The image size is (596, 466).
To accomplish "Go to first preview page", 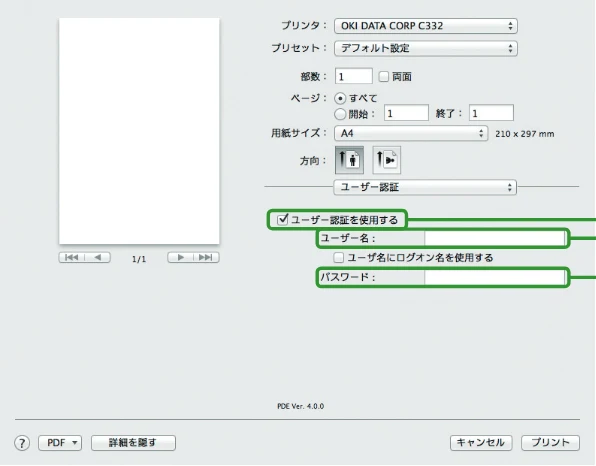I will [72, 257].
